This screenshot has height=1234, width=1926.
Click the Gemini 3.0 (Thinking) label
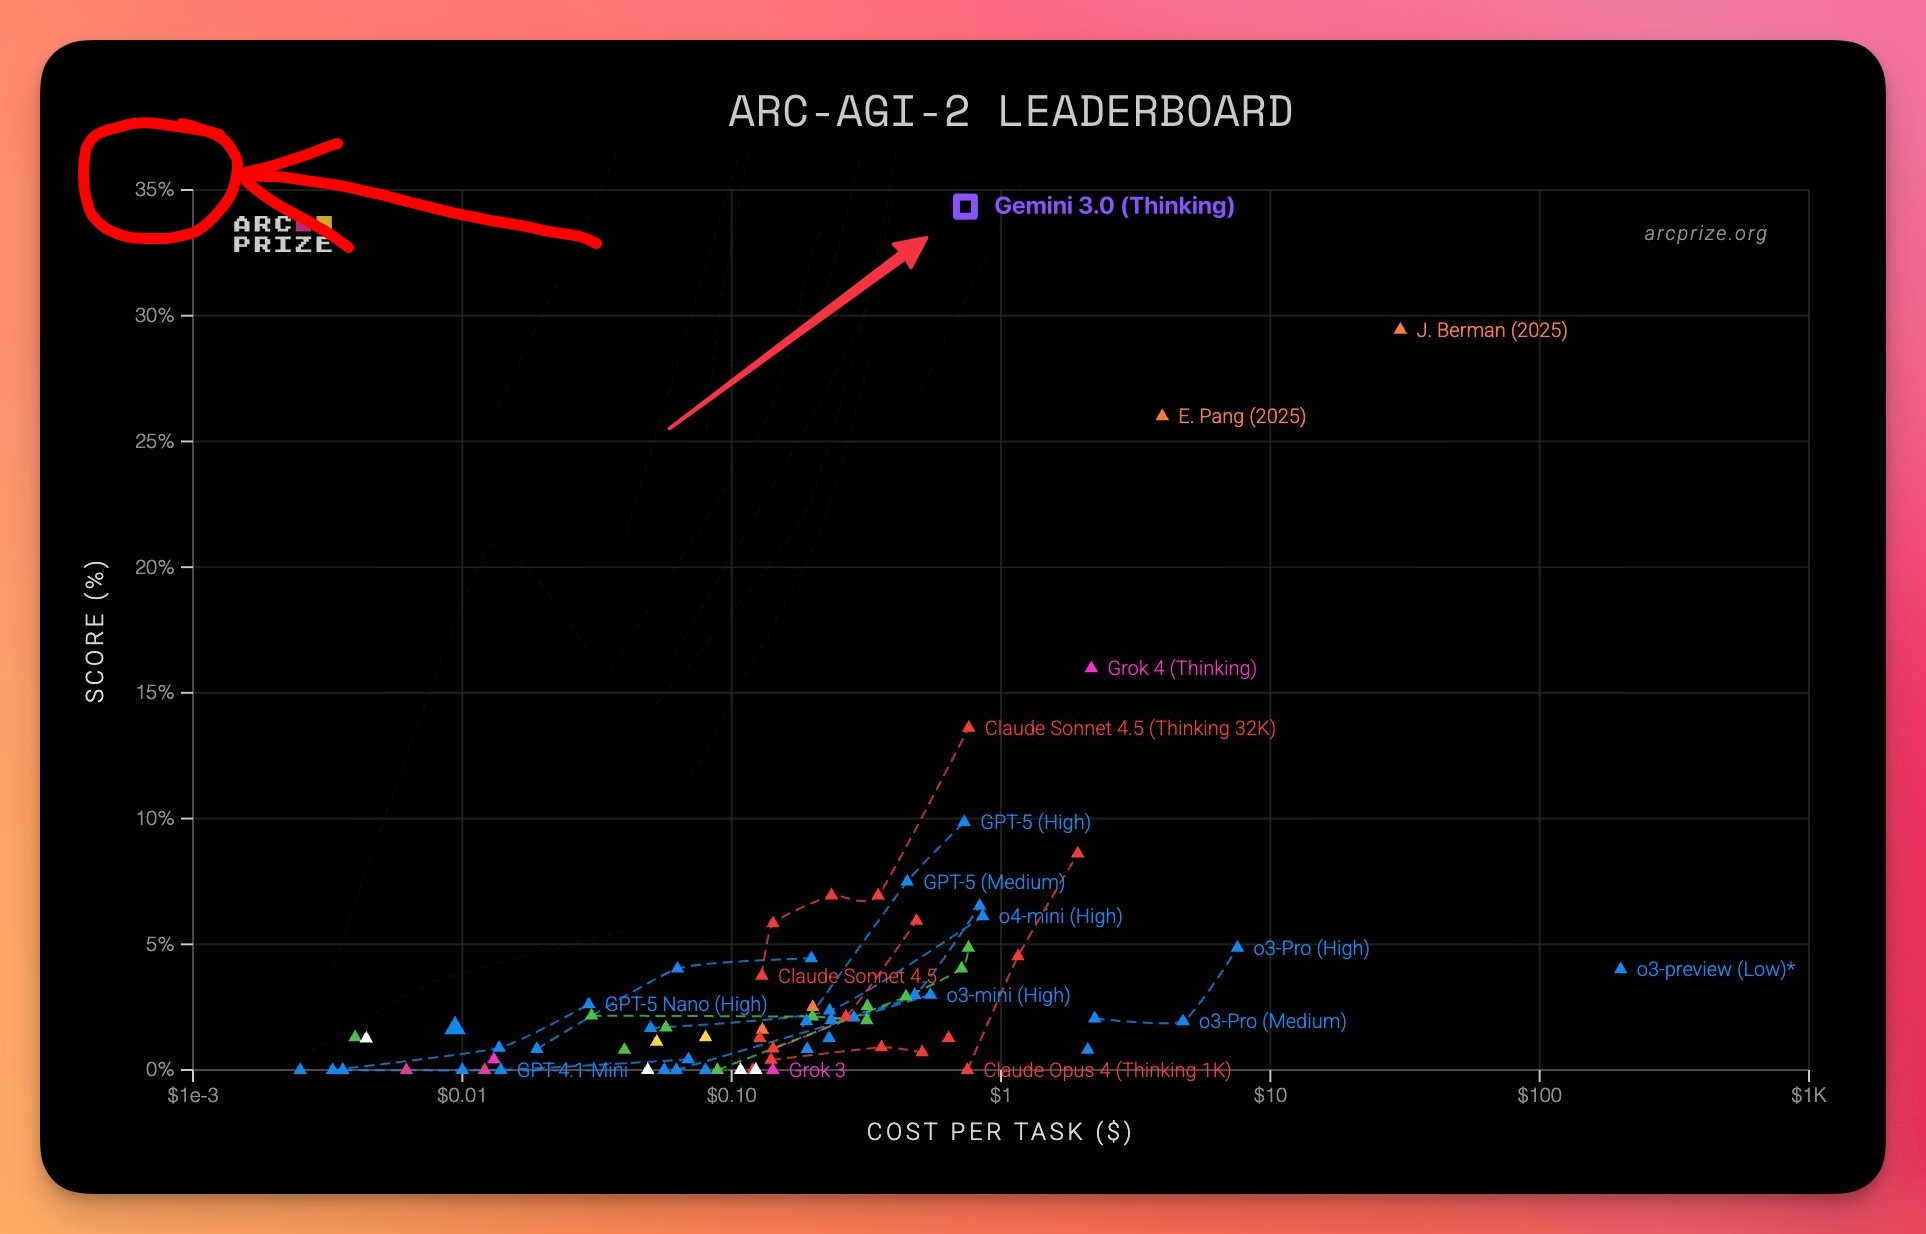click(x=1113, y=206)
